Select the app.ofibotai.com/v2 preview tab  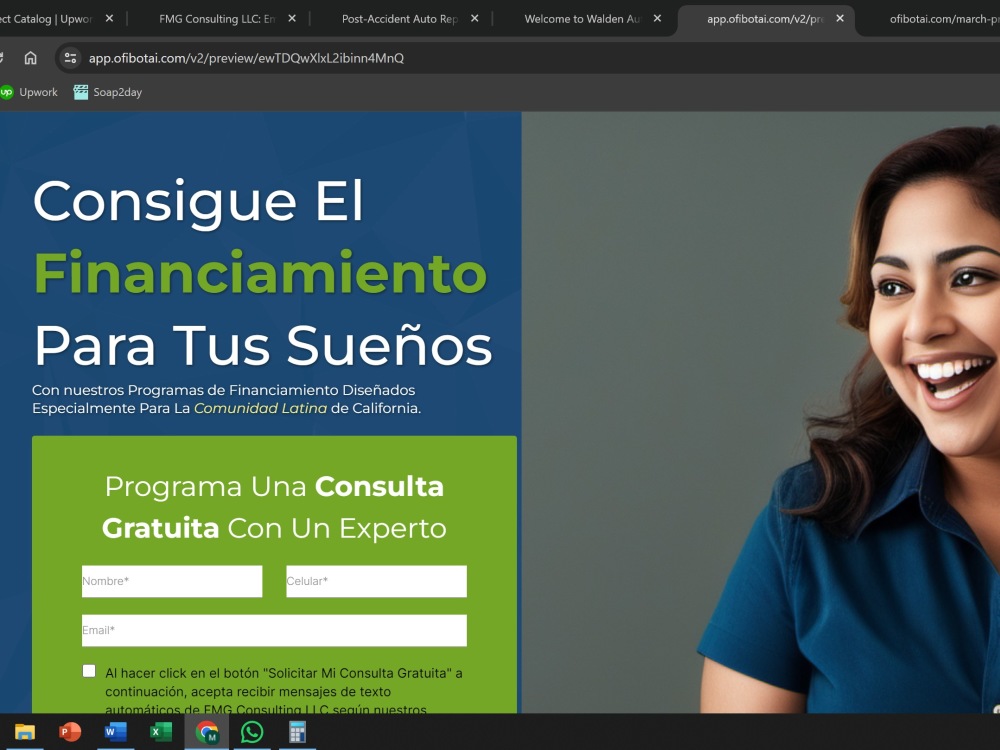coord(764,19)
